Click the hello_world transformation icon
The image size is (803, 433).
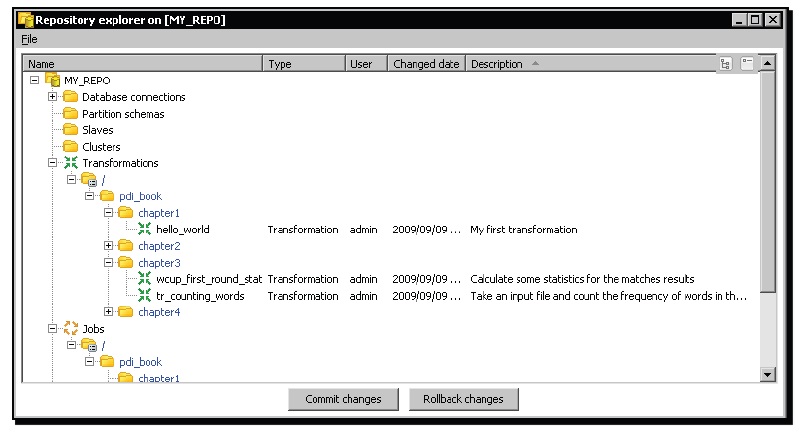pyautogui.click(x=144, y=229)
